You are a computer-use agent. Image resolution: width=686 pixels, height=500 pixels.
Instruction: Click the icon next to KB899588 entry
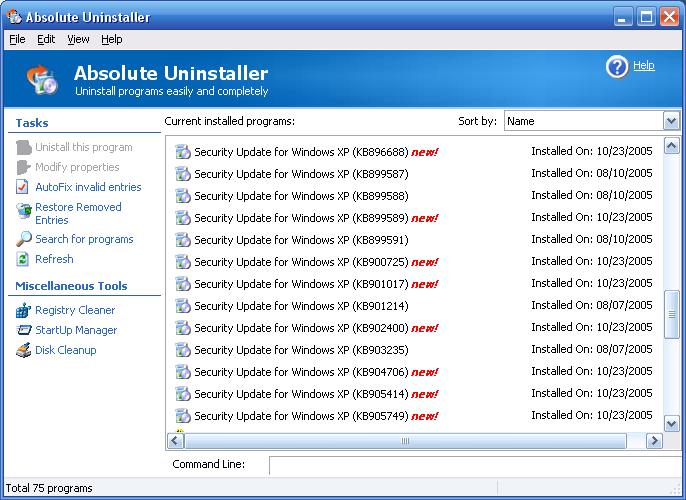[x=183, y=196]
